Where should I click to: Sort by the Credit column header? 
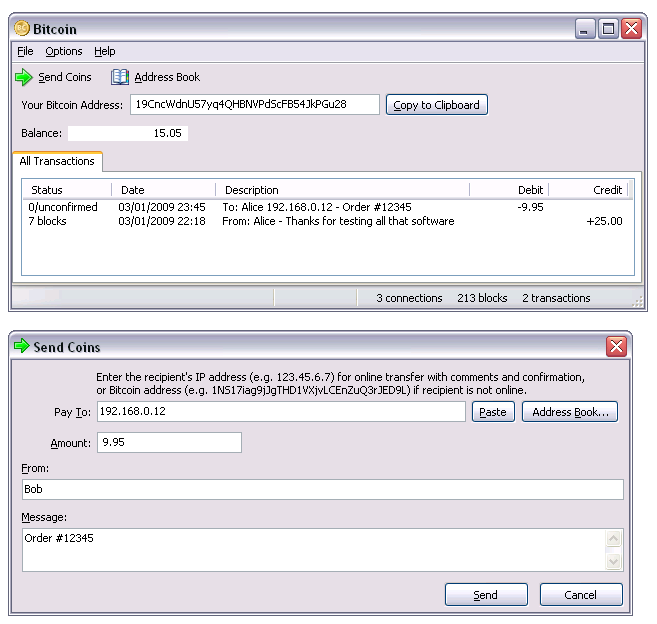(588, 190)
